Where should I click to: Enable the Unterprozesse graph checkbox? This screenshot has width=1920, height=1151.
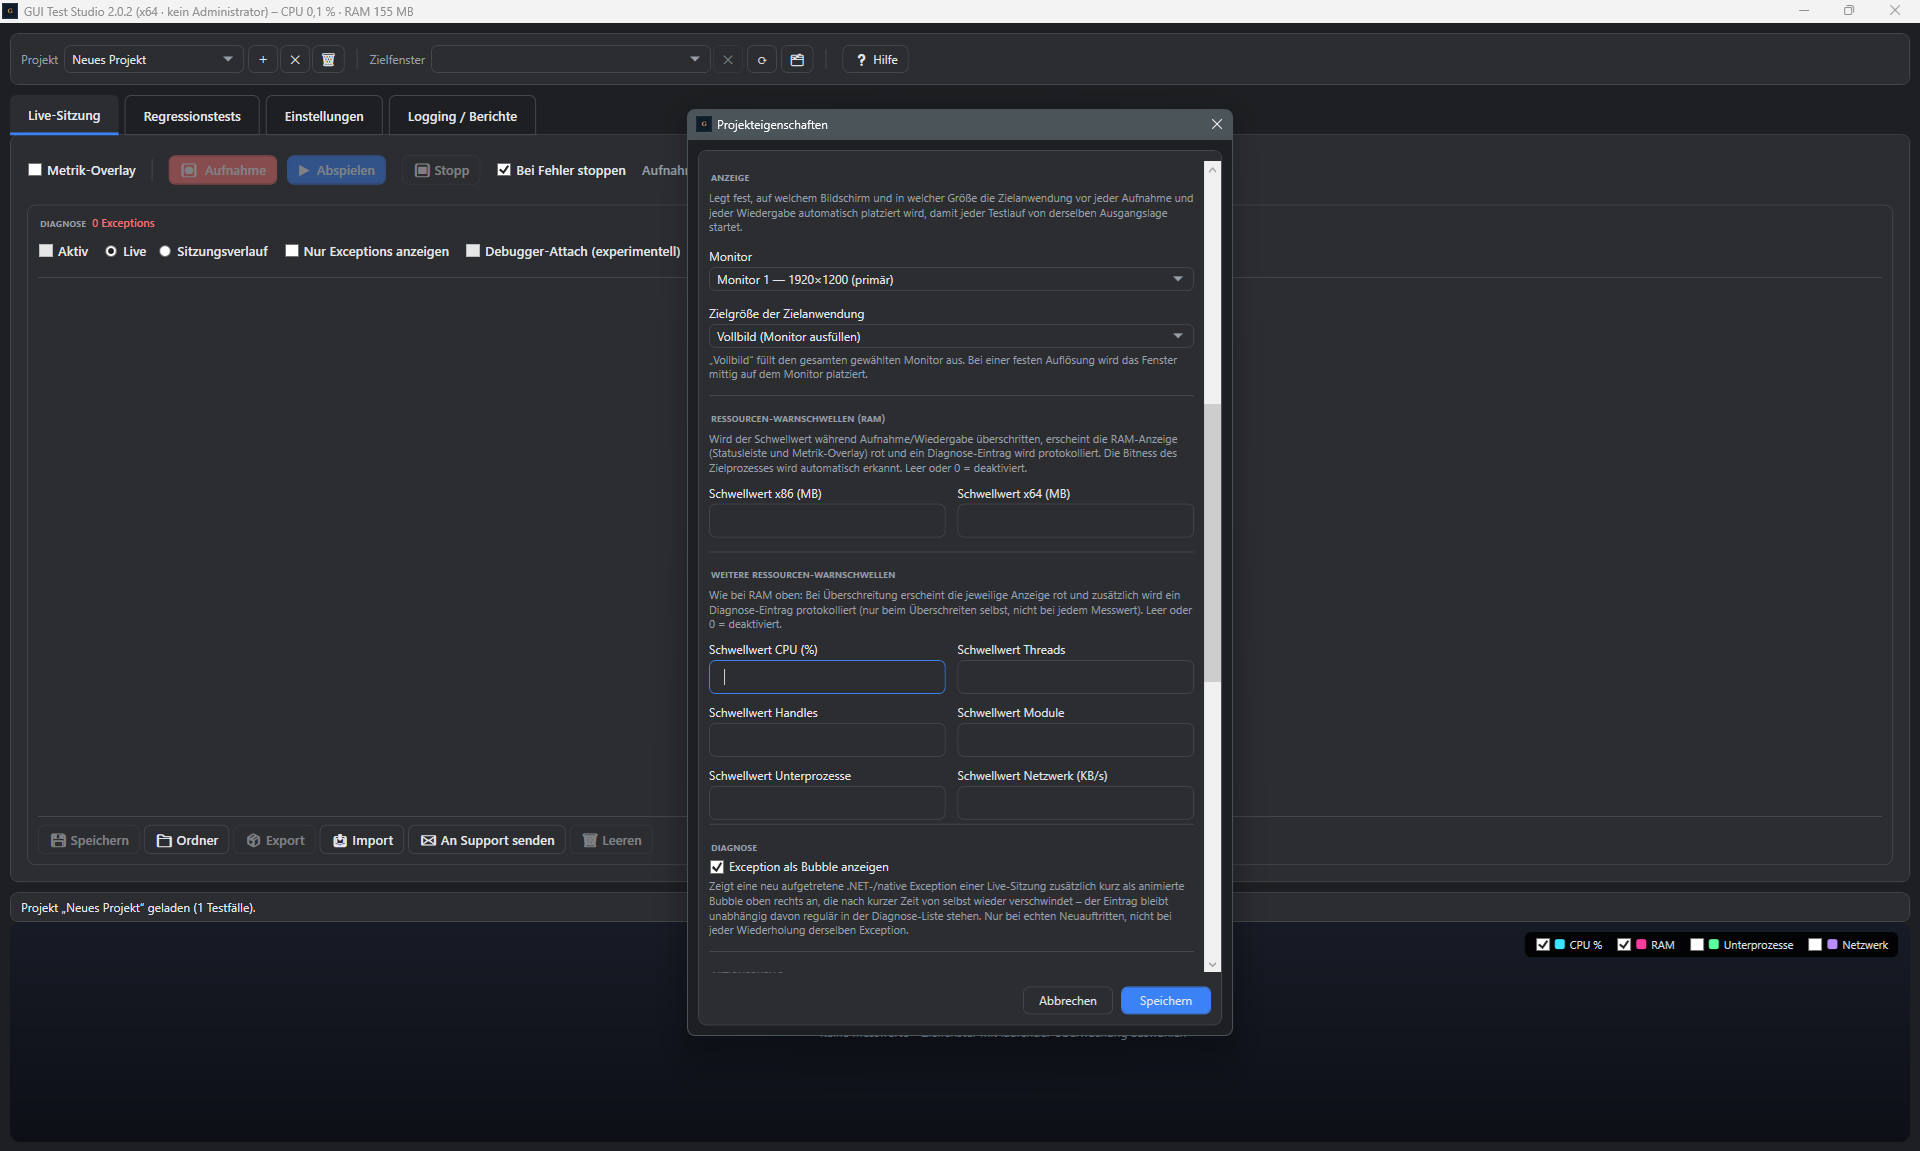1697,944
